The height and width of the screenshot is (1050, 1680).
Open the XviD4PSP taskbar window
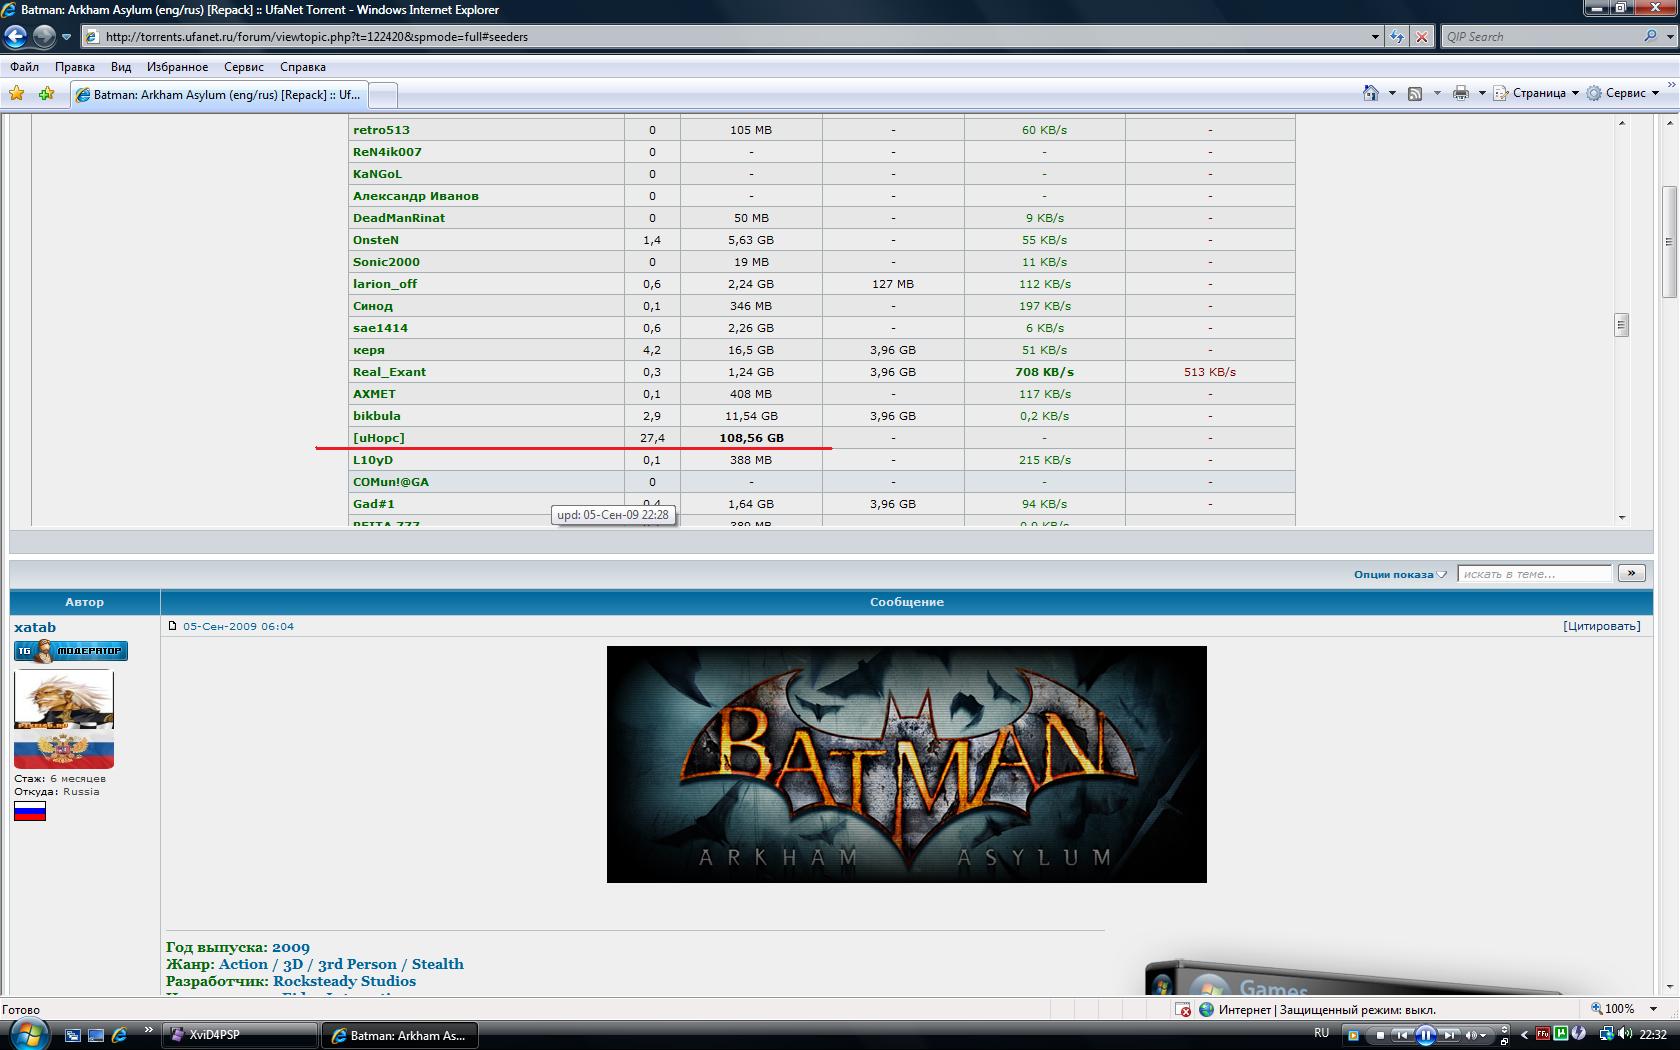tap(240, 1035)
